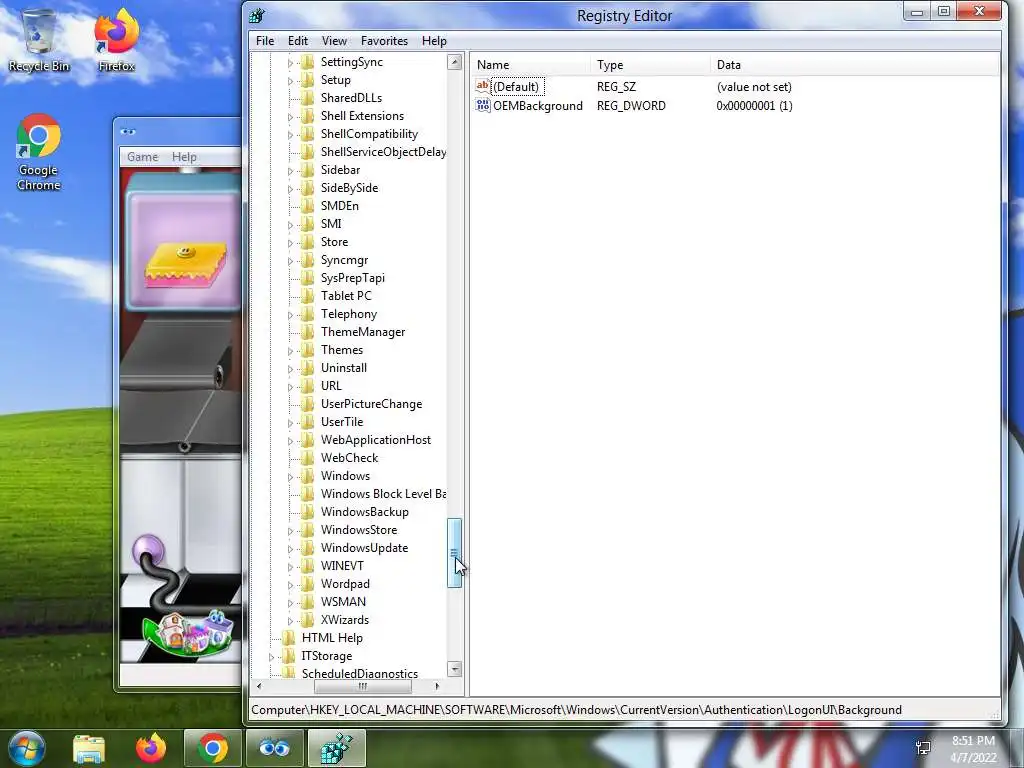
Task: Select the SharedDLLs key
Action: [351, 98]
